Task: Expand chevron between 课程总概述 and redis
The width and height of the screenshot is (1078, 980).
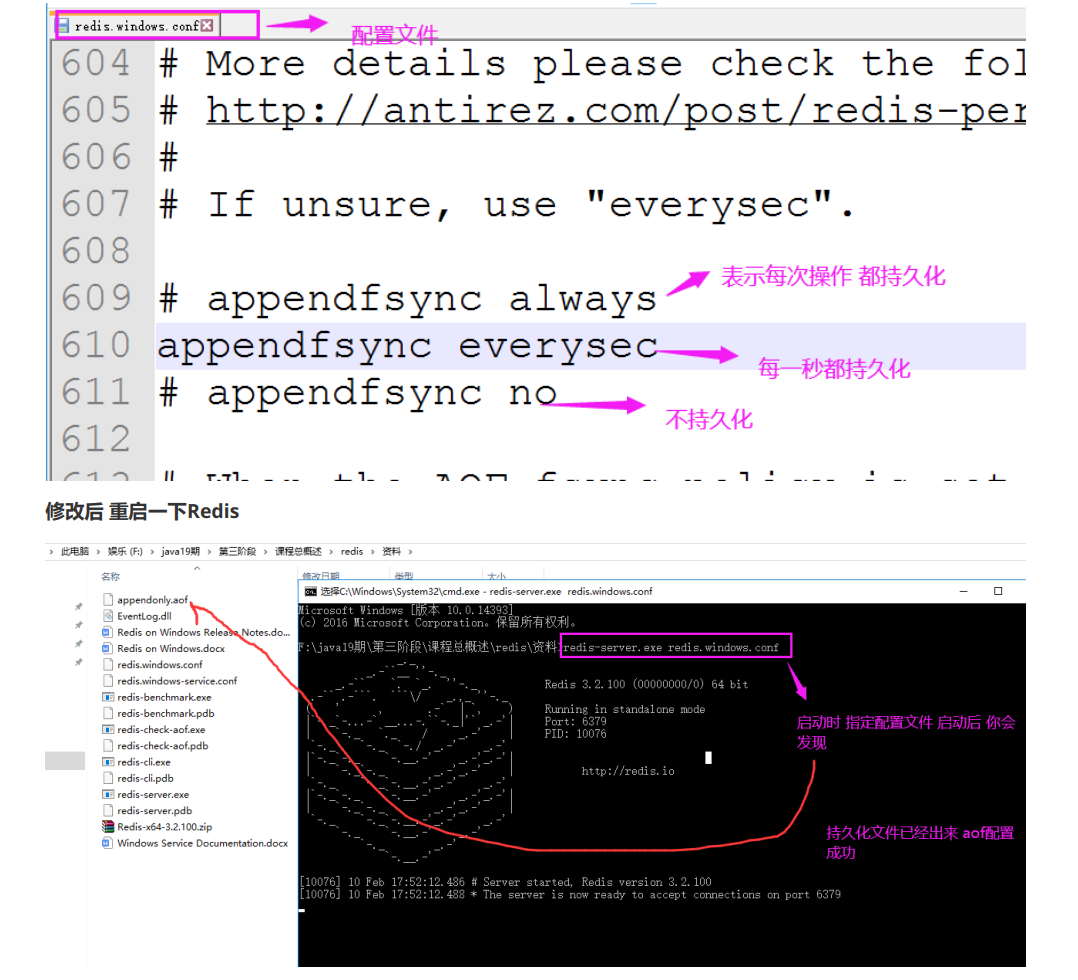Action: 331,552
